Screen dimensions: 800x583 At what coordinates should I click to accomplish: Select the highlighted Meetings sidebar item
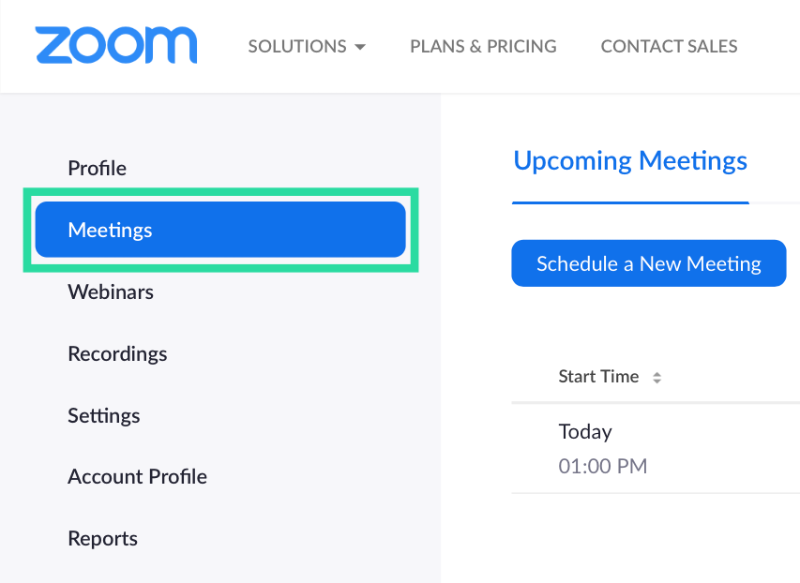[219, 230]
